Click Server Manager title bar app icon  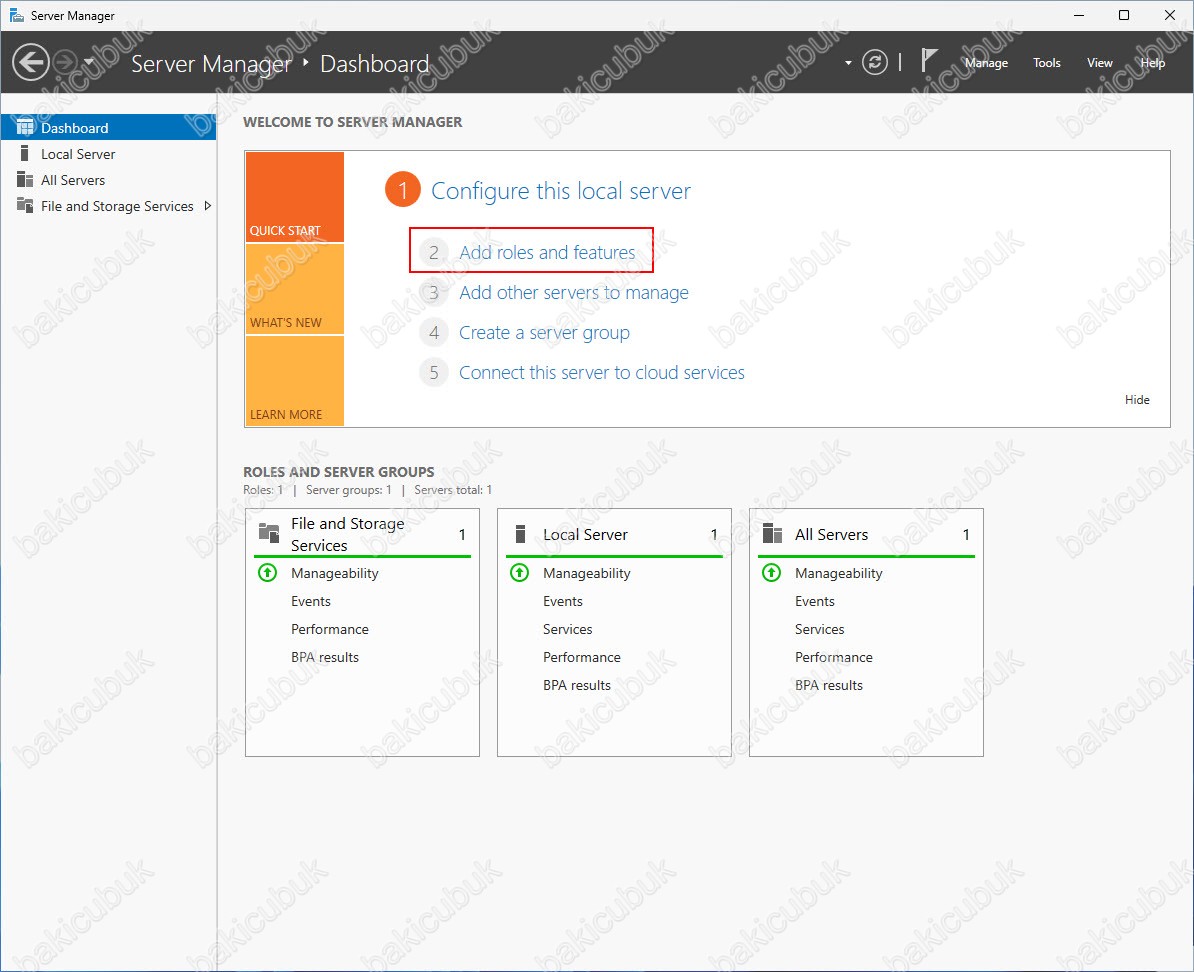tap(16, 15)
